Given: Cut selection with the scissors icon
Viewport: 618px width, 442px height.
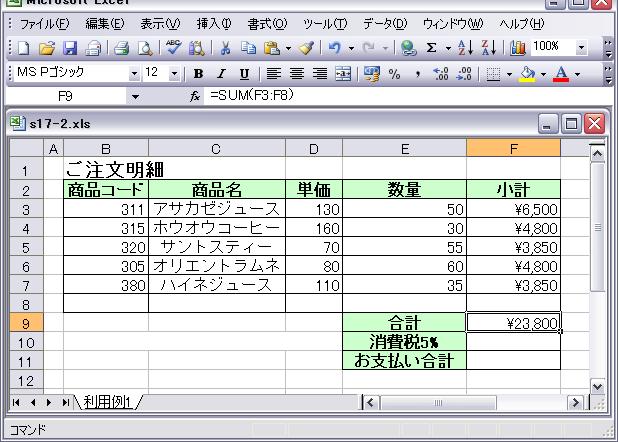Looking at the screenshot, I should [x=225, y=48].
